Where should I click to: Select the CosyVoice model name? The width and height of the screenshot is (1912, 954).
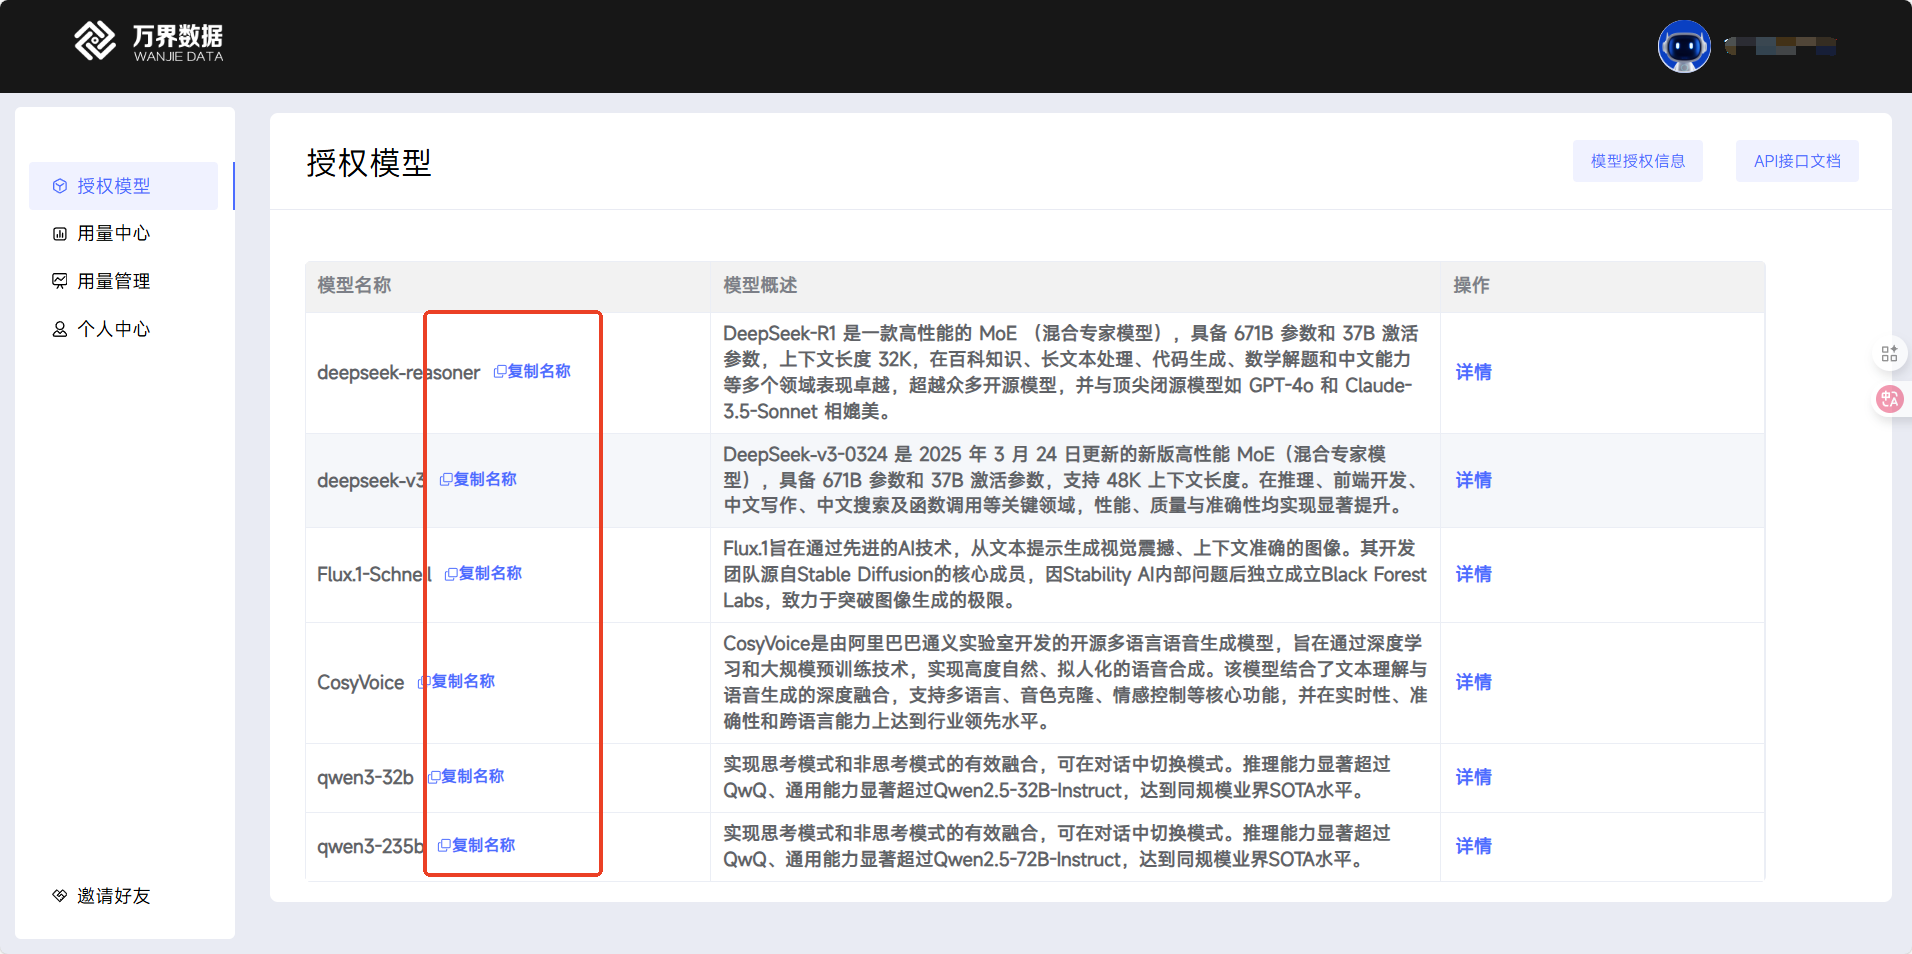point(361,683)
